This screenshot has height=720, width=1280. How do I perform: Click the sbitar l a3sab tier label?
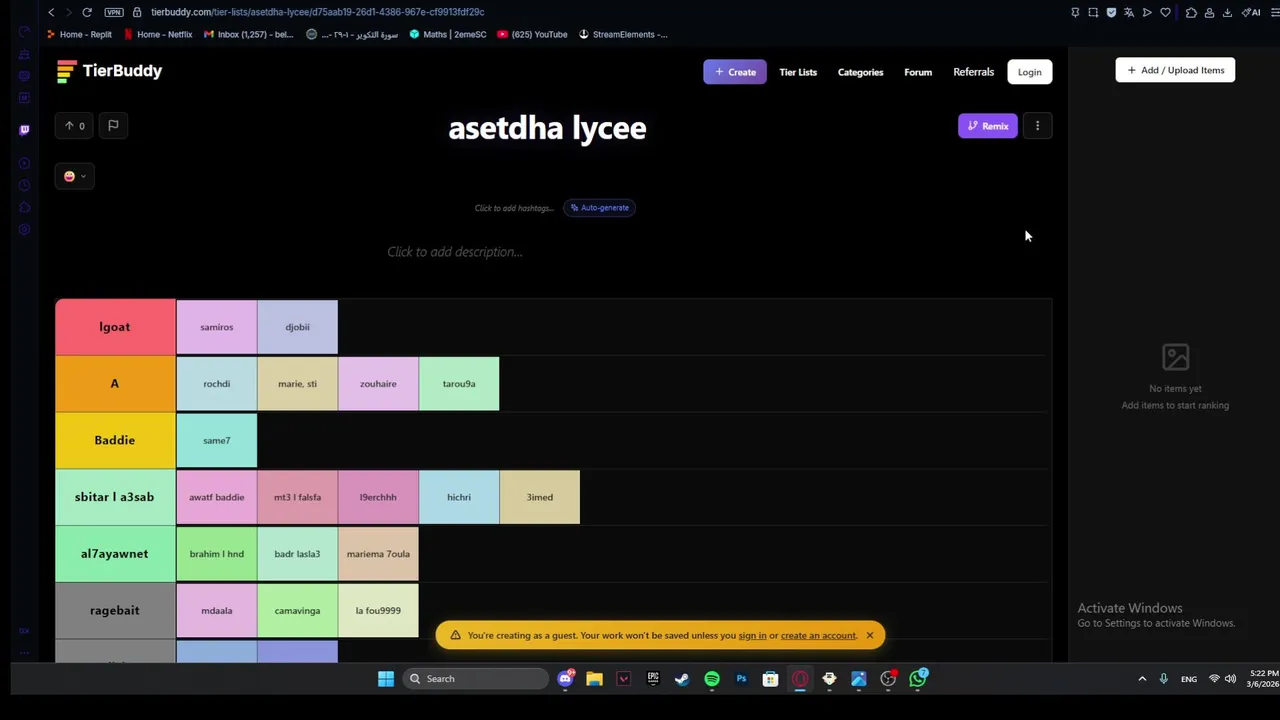115,497
